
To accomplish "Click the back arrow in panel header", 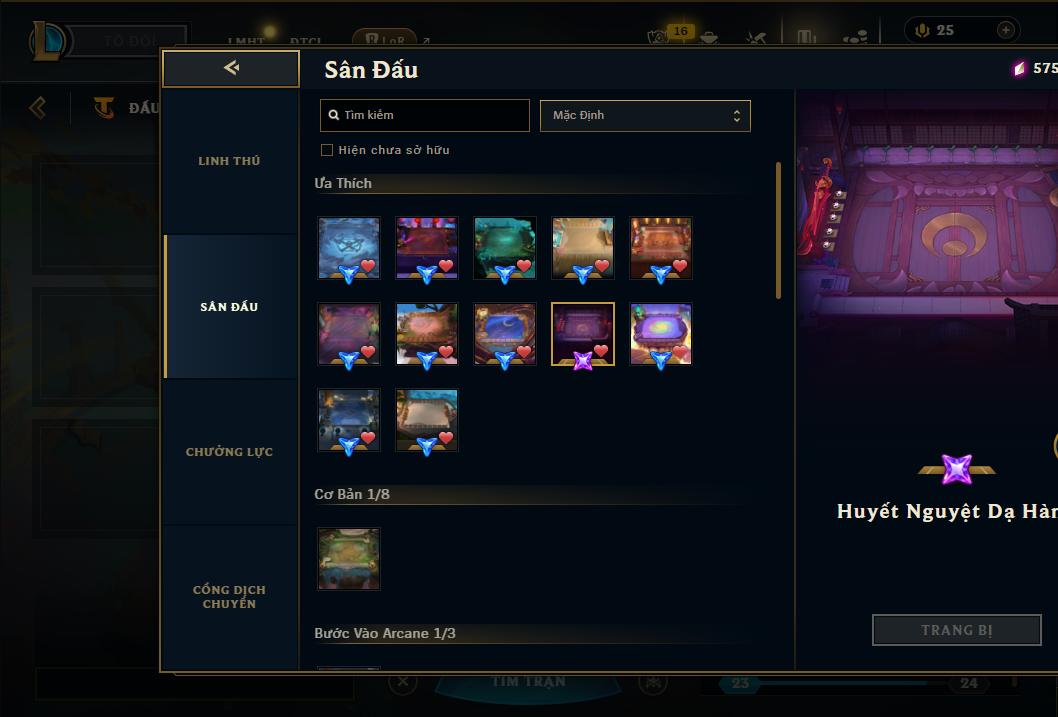I will [x=231, y=67].
